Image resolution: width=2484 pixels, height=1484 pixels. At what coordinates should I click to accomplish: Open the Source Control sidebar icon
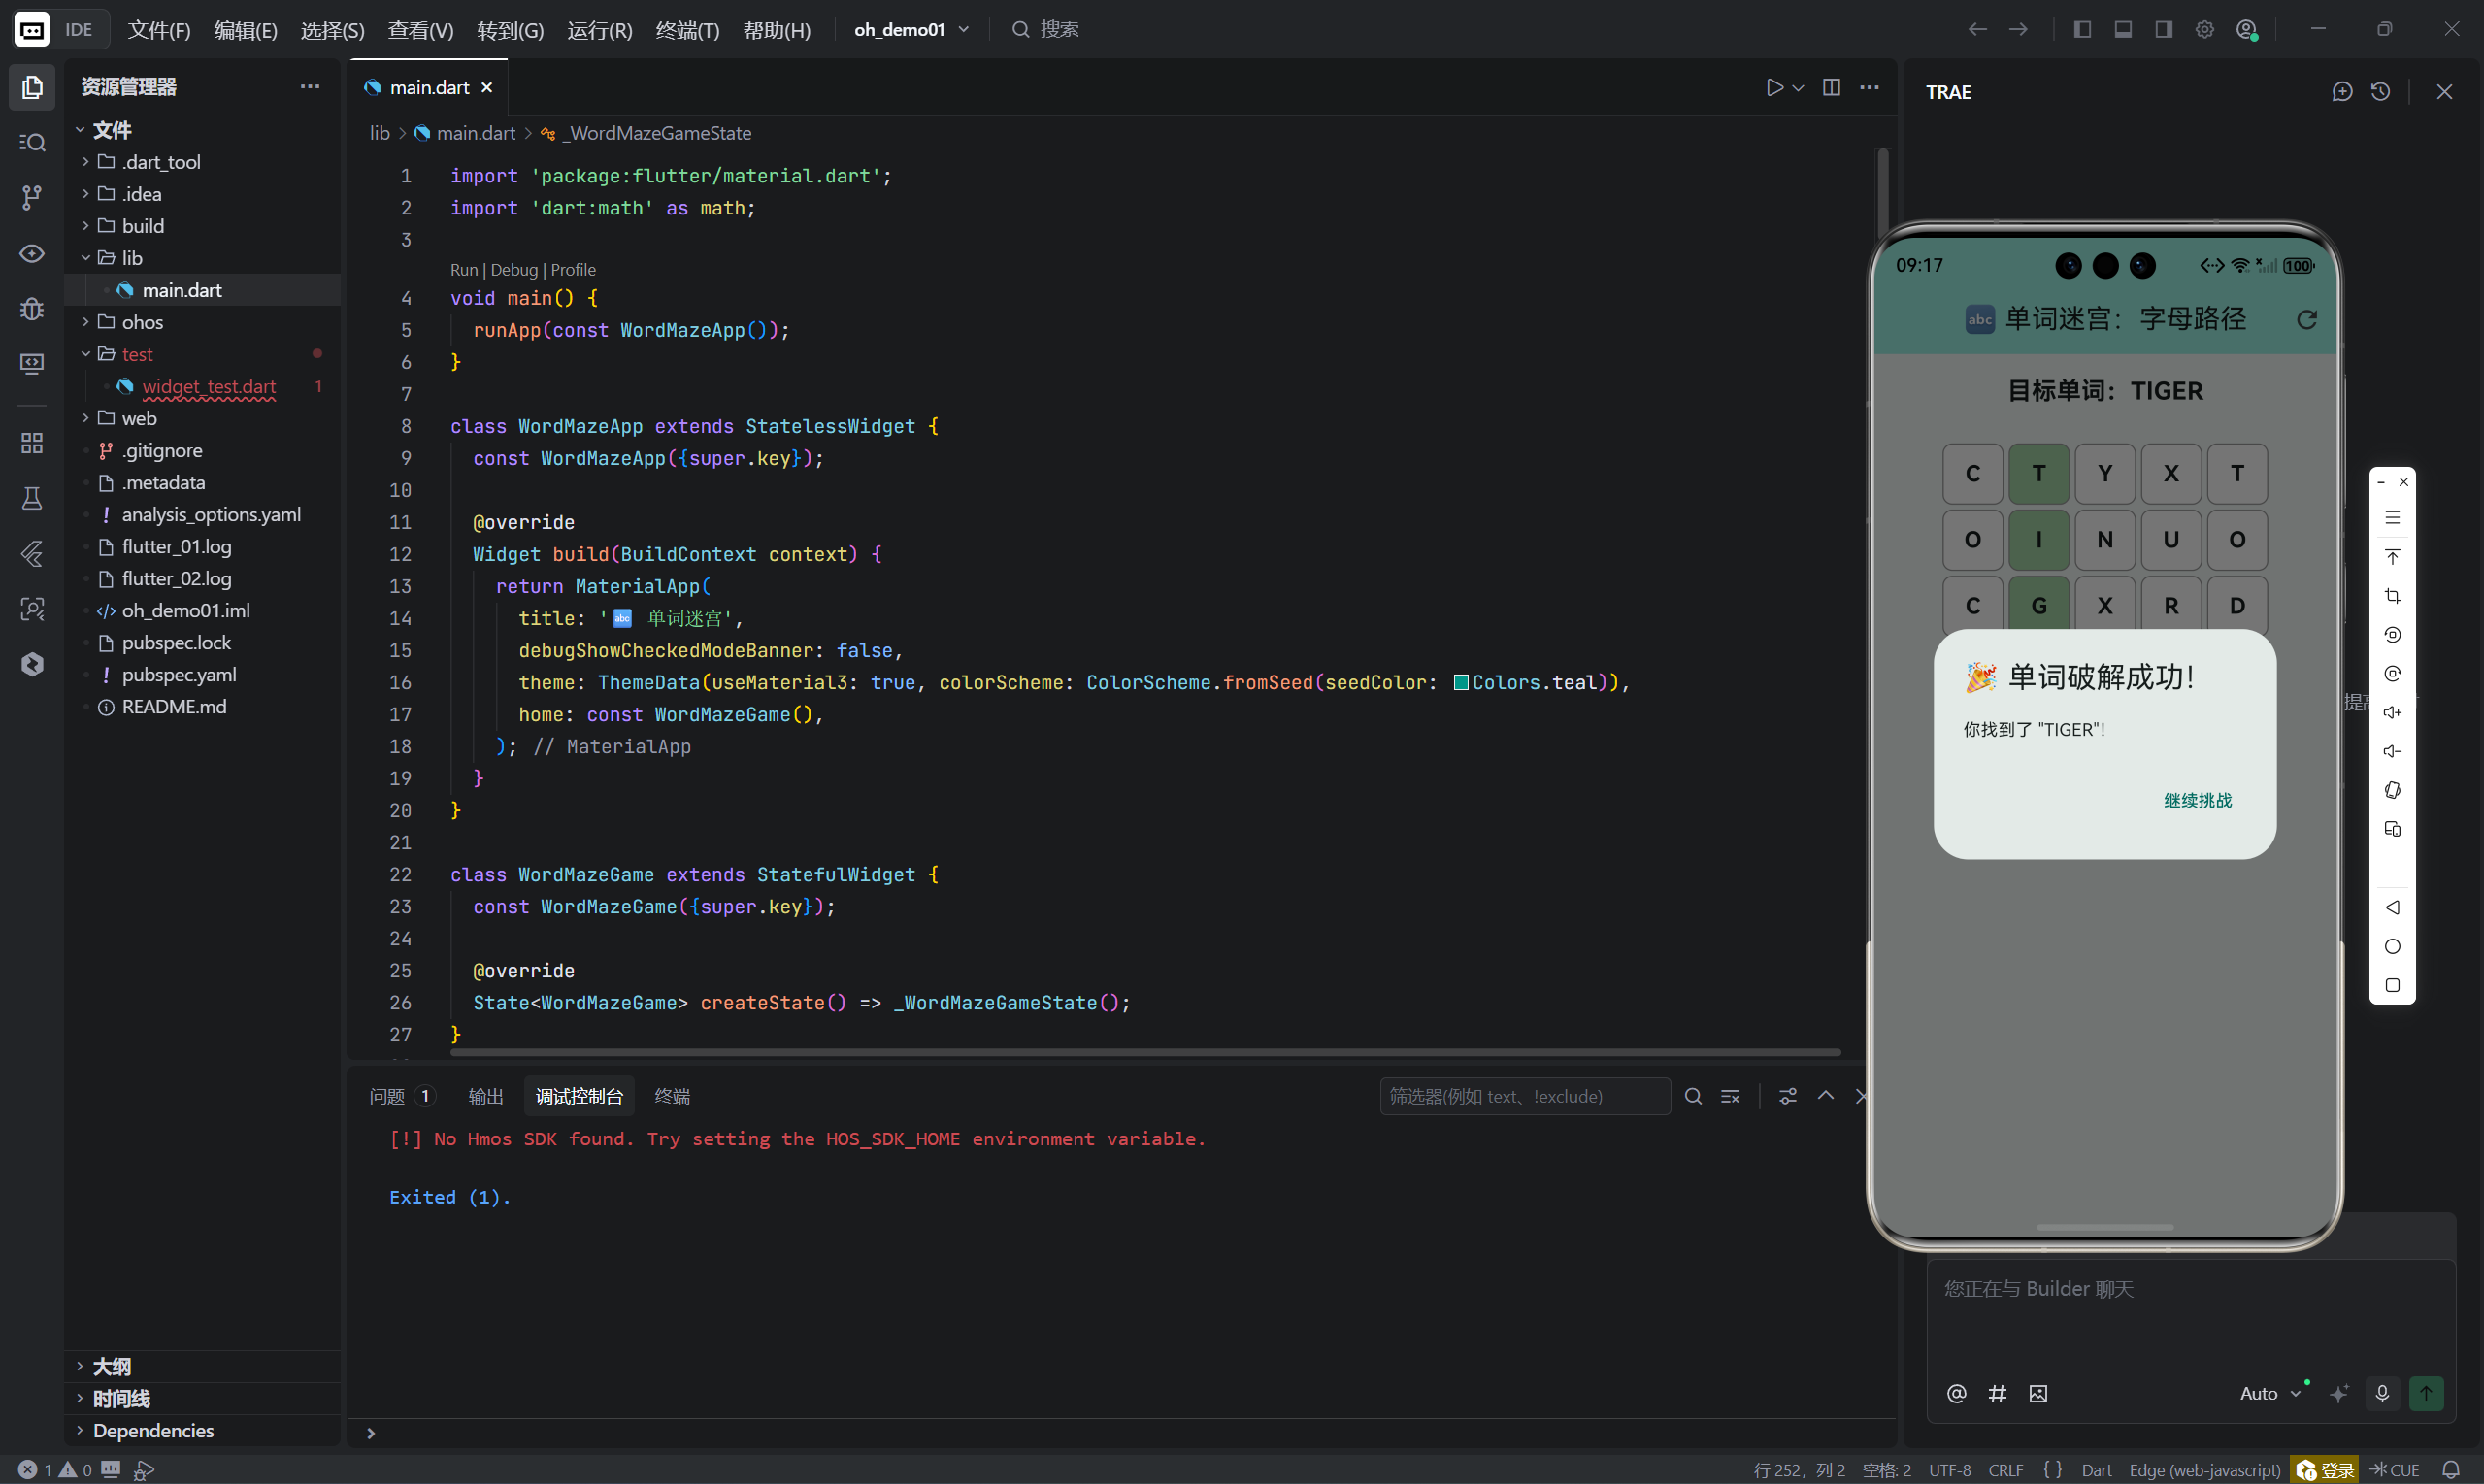point(32,197)
